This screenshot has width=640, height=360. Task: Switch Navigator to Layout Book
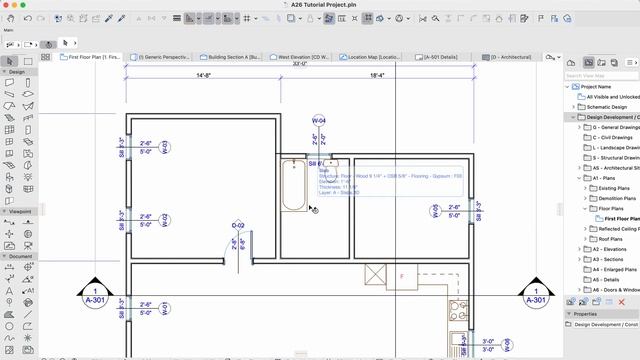coord(602,62)
